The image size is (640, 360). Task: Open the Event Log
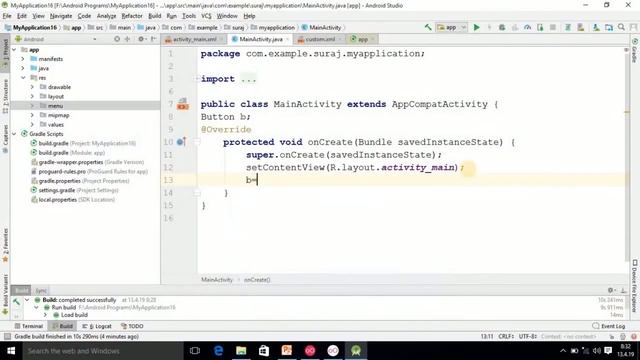click(x=609, y=326)
